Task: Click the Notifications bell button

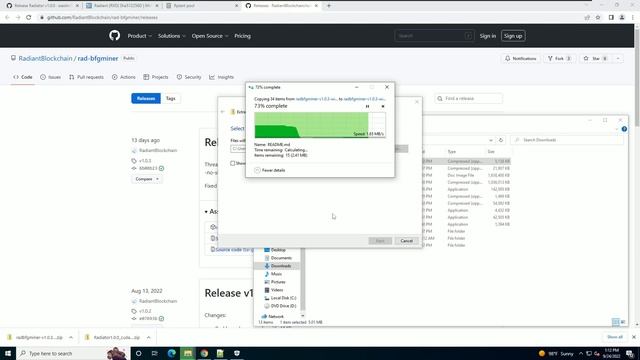Action: [x=520, y=59]
